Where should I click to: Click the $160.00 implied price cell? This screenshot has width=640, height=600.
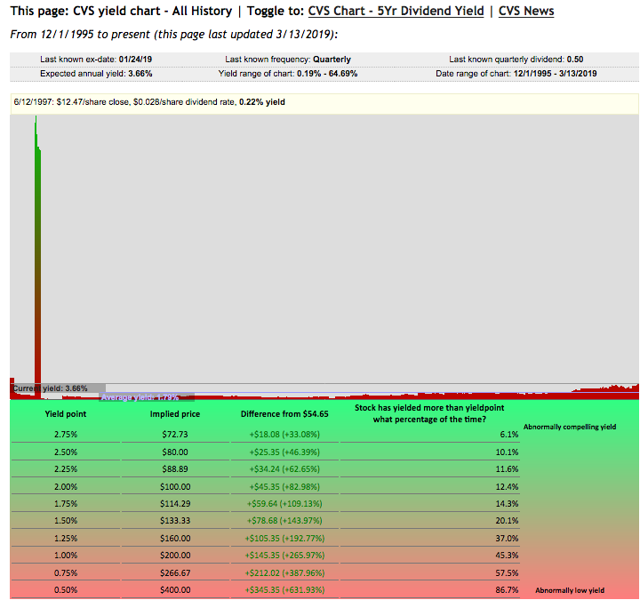(x=175, y=538)
